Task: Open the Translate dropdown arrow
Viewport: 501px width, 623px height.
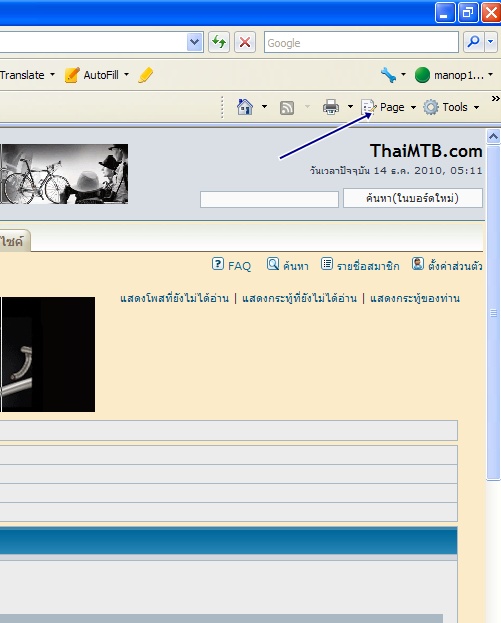Action: pos(52,75)
